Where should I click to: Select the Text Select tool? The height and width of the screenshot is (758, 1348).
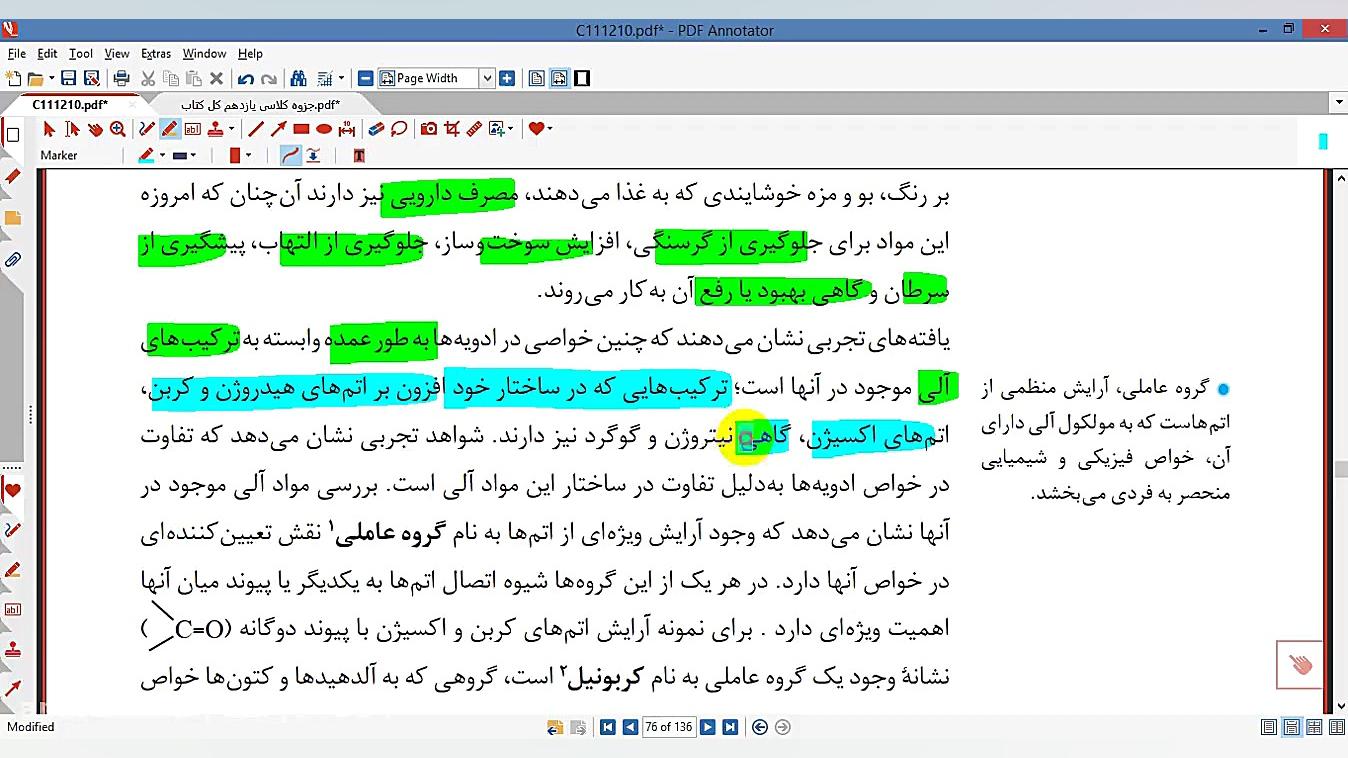tap(72, 129)
